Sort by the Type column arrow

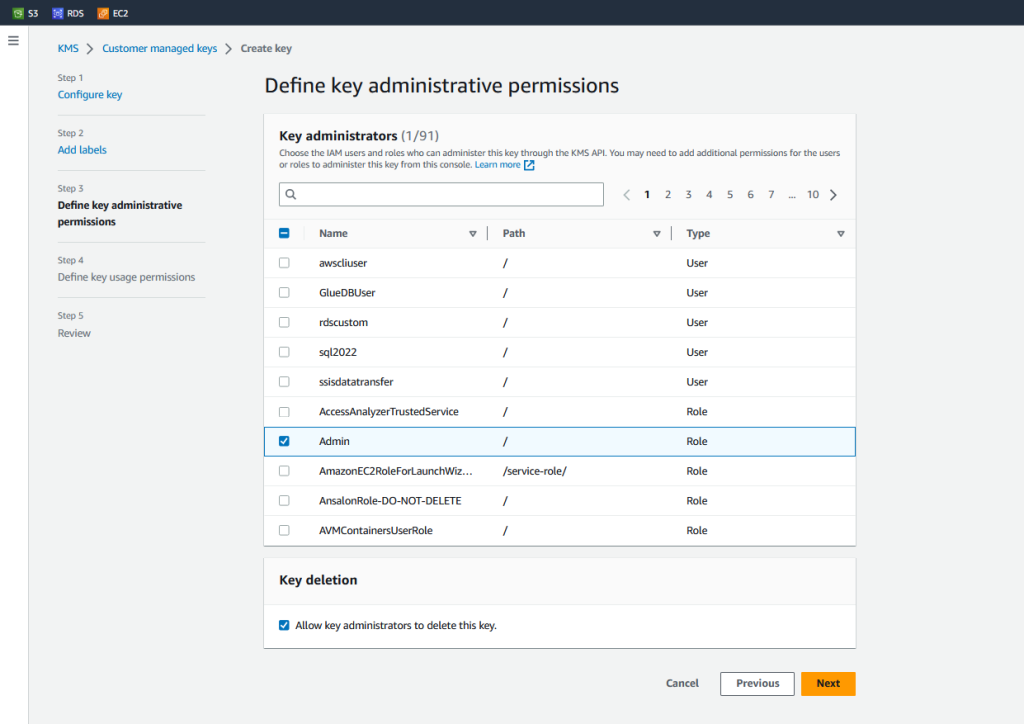[841, 234]
